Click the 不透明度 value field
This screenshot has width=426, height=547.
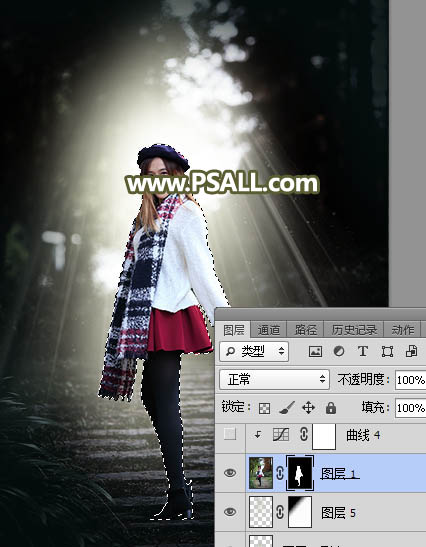click(411, 380)
